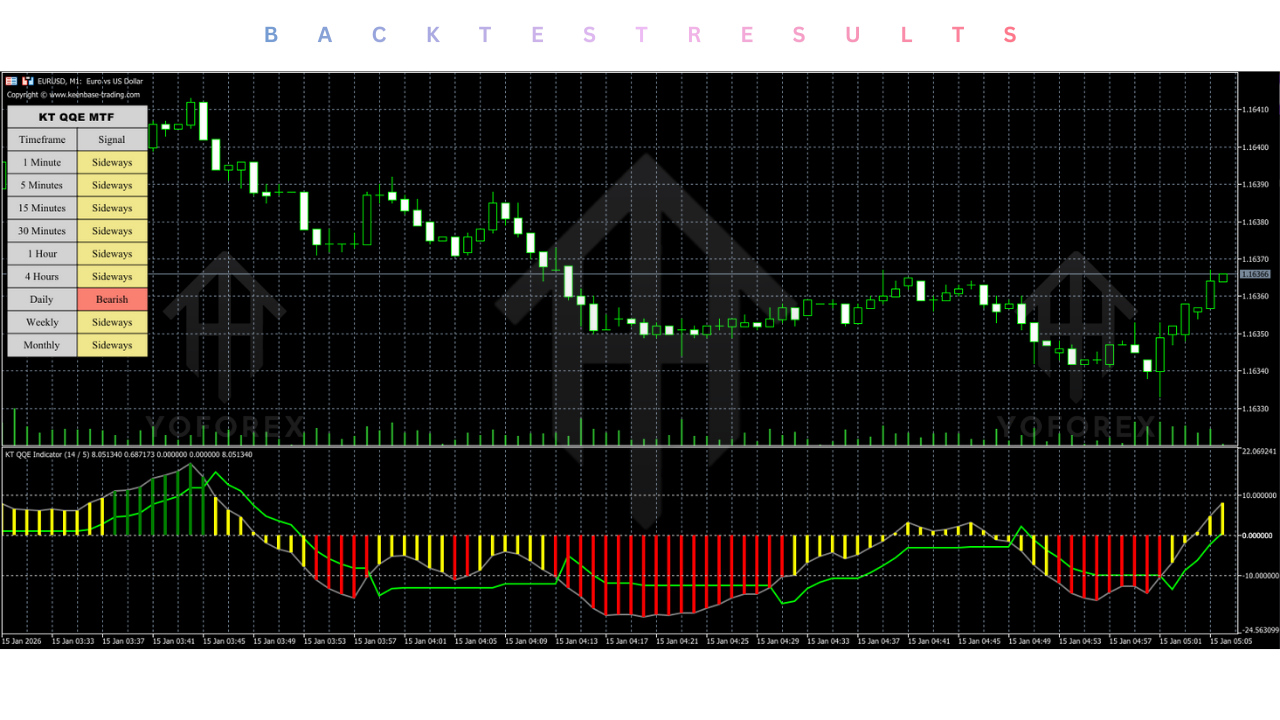Click the 22.069241 indicator scale value
Viewport: 1280px width, 720px height.
[1258, 449]
